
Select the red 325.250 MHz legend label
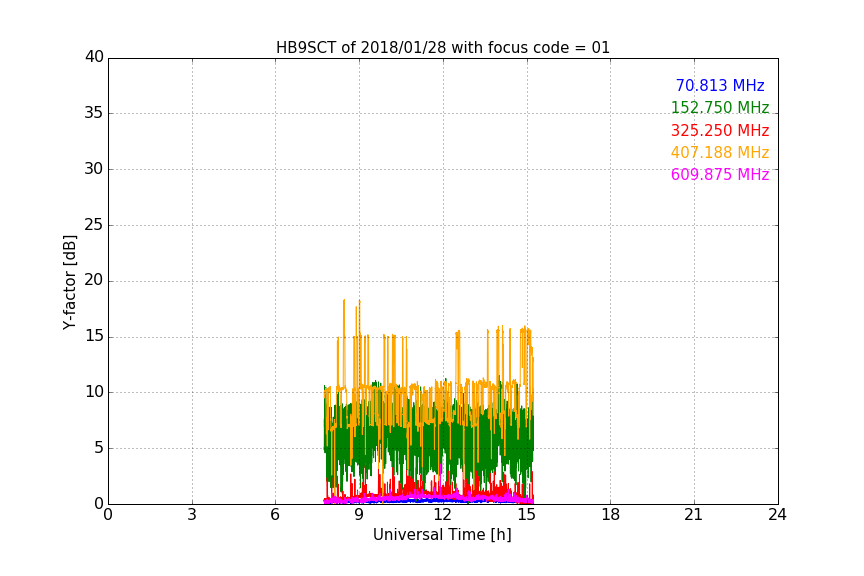[x=720, y=130]
